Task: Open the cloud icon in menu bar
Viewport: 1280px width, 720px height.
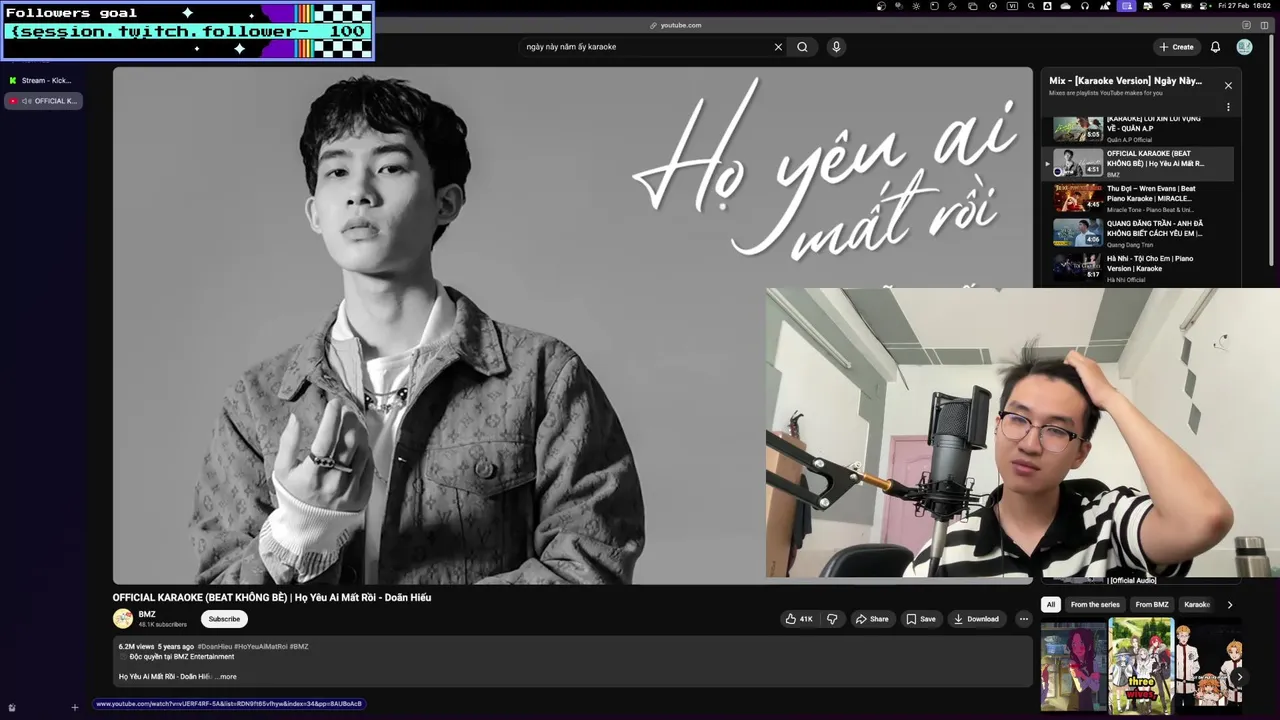Action: [x=1065, y=6]
